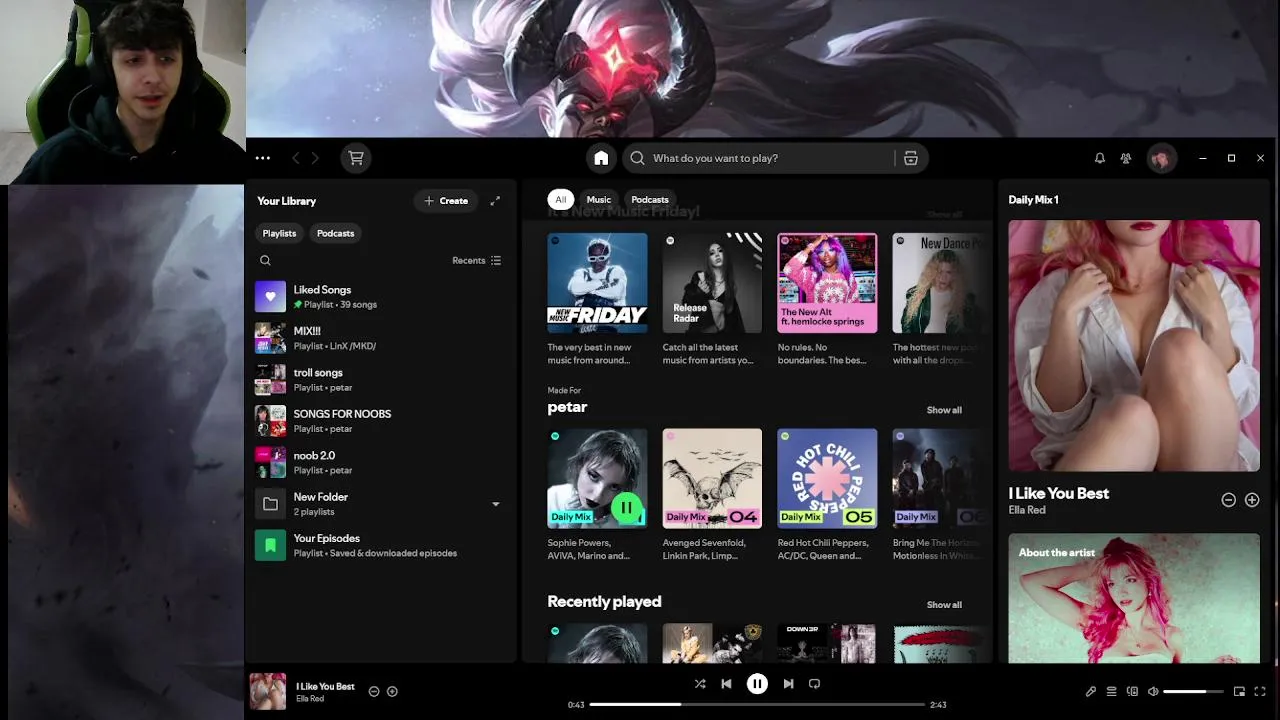
Task: Seek in the song progress bar
Action: point(757,704)
